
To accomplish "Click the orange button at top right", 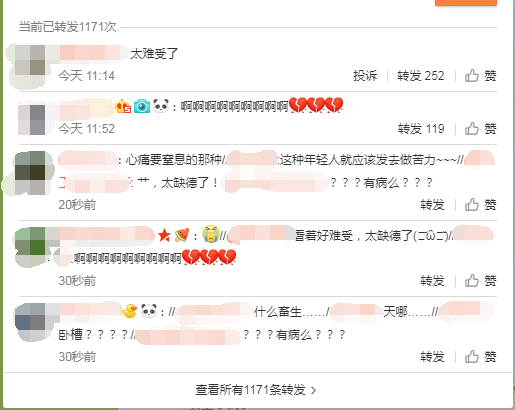I will (466, 3).
